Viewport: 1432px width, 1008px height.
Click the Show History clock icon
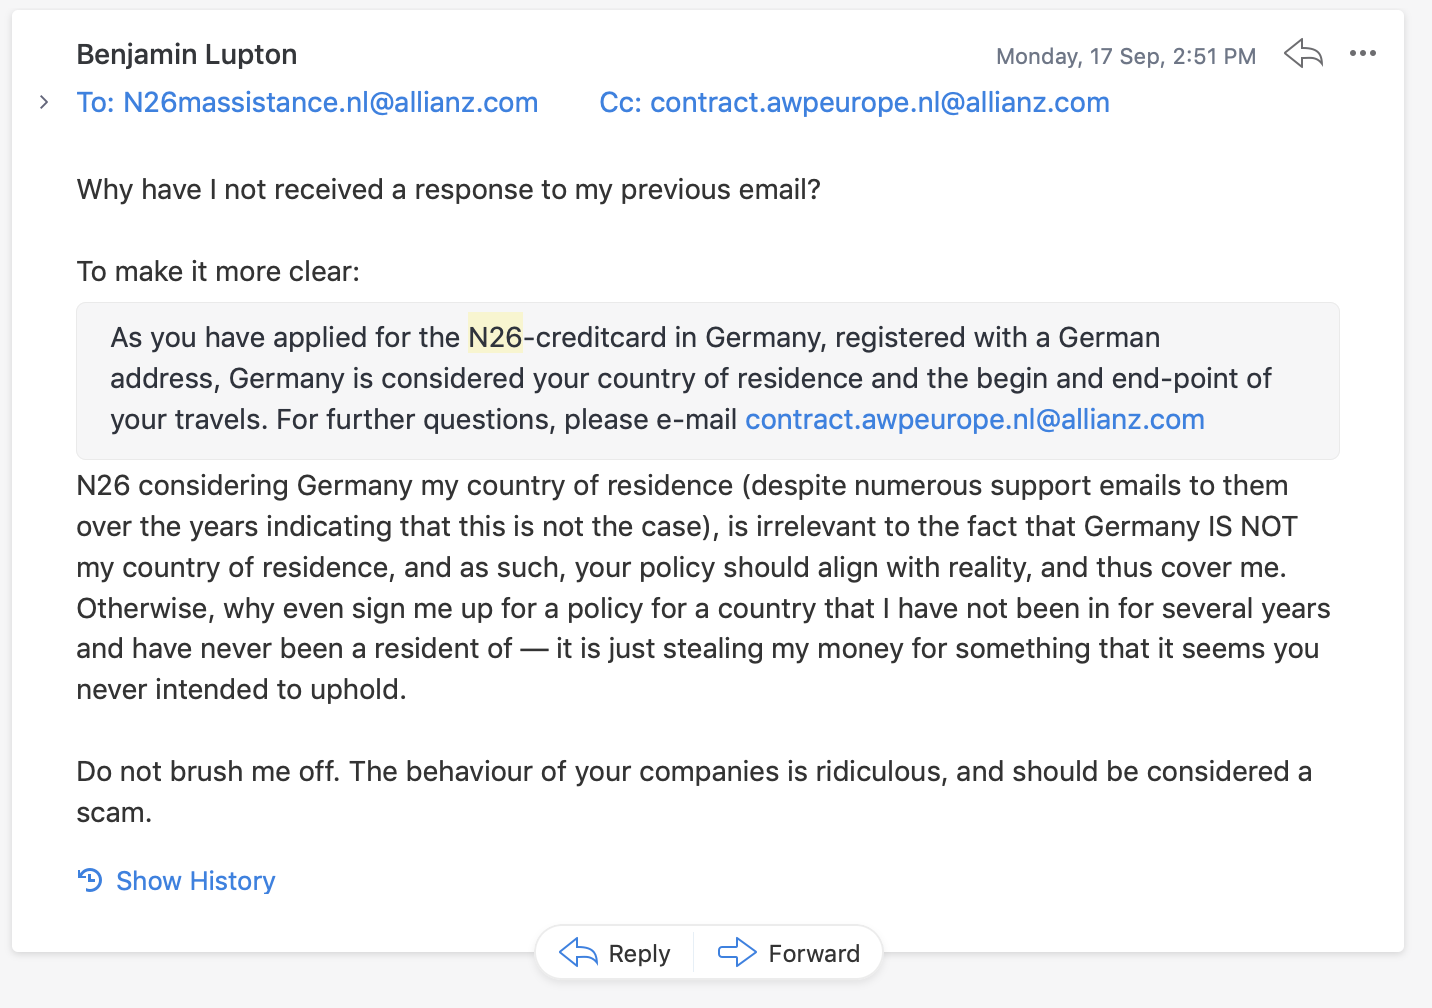[90, 880]
